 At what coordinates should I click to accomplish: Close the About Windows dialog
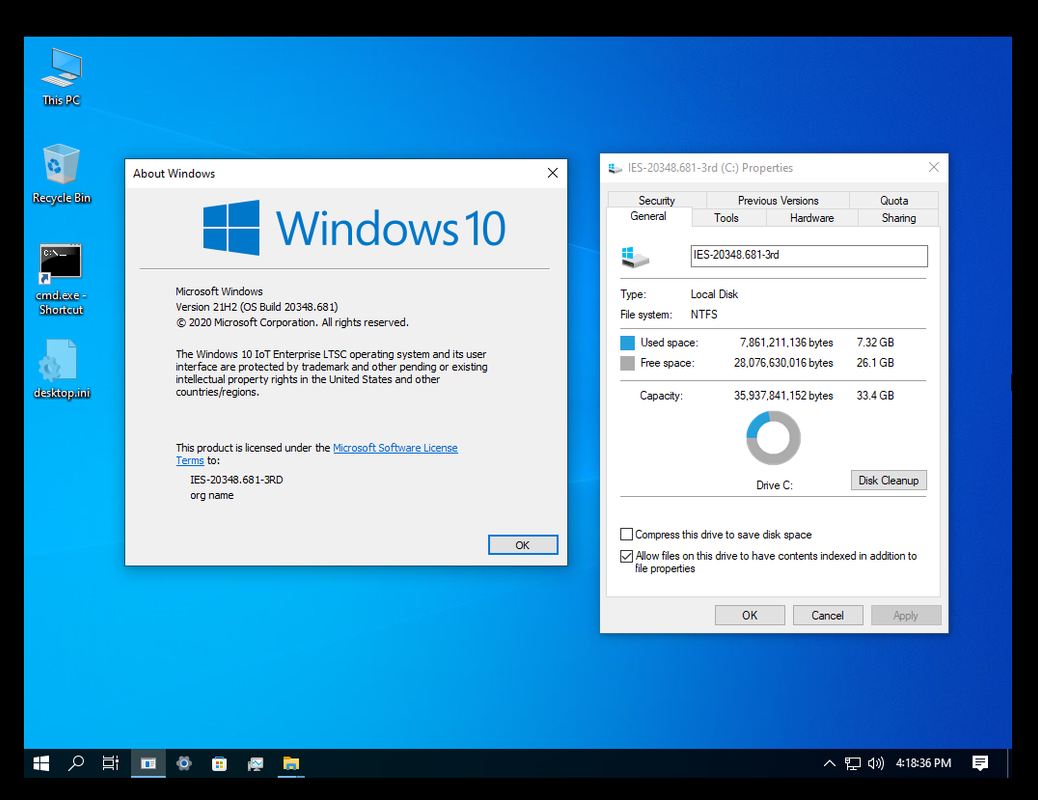[553, 173]
